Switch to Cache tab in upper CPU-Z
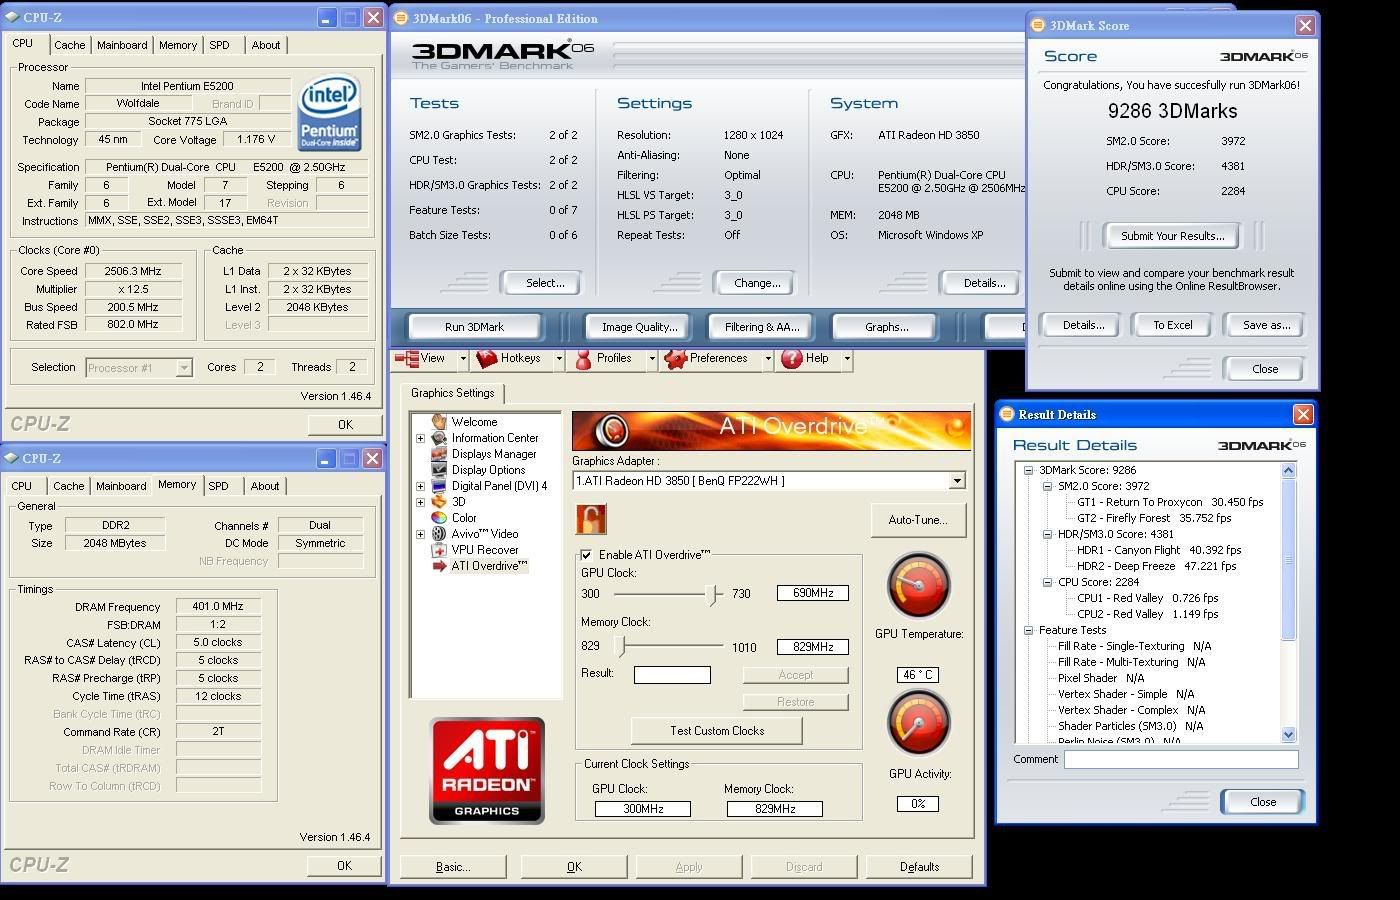1400x900 pixels. click(x=69, y=45)
